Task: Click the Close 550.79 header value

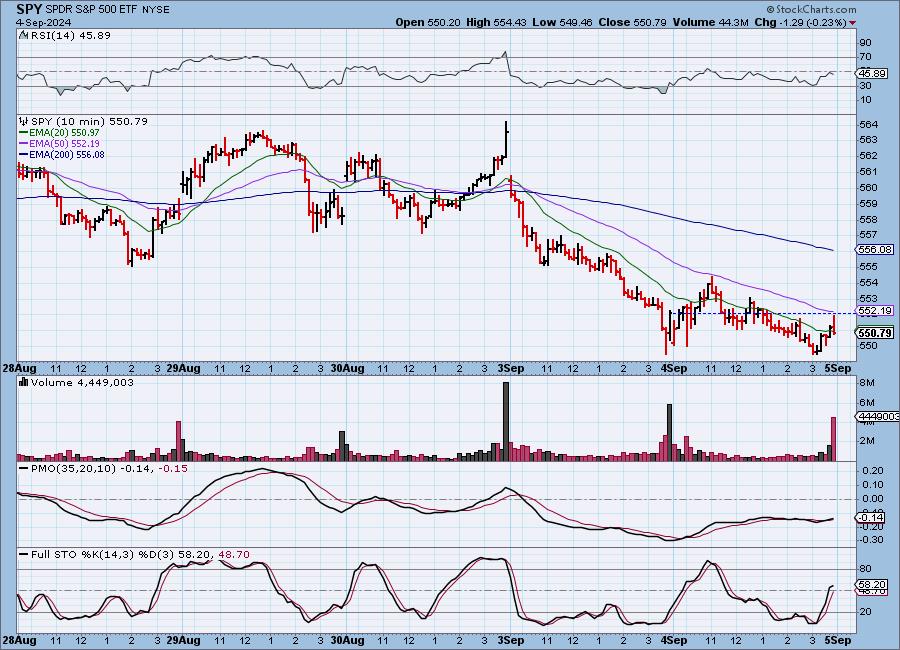Action: (x=632, y=22)
